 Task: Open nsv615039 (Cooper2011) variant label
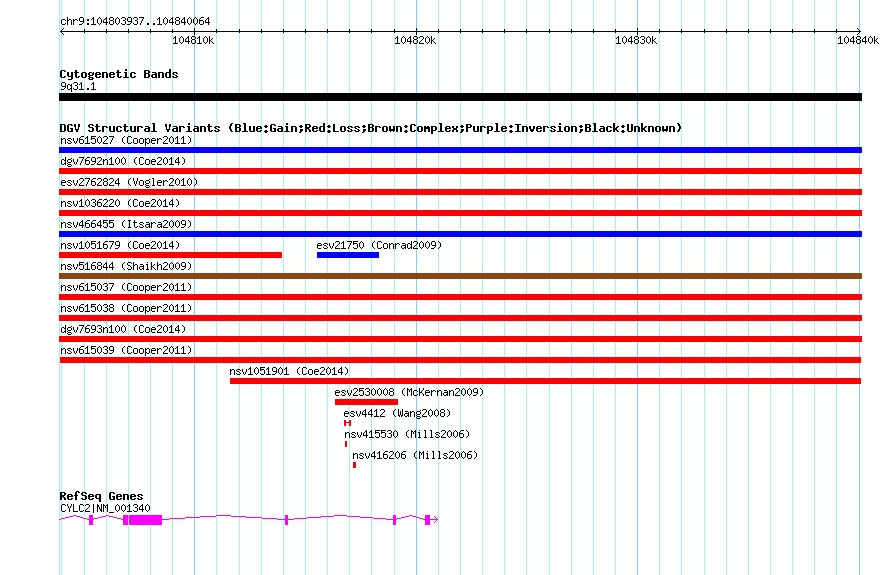coord(126,350)
